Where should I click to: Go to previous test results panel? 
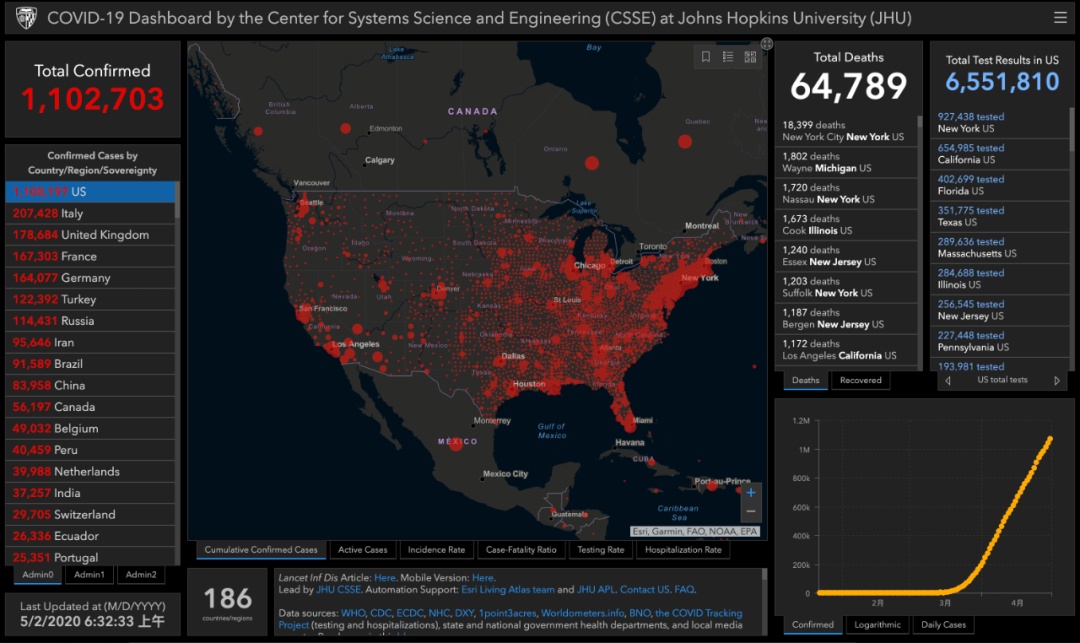(x=948, y=381)
